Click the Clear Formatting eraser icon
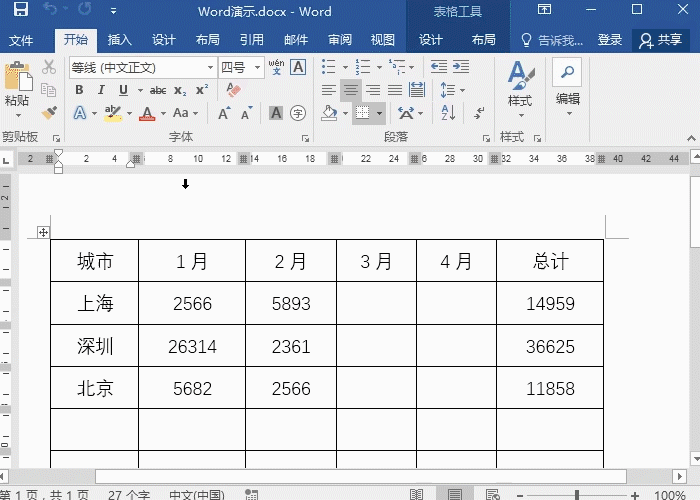The width and height of the screenshot is (700, 500). 233,90
